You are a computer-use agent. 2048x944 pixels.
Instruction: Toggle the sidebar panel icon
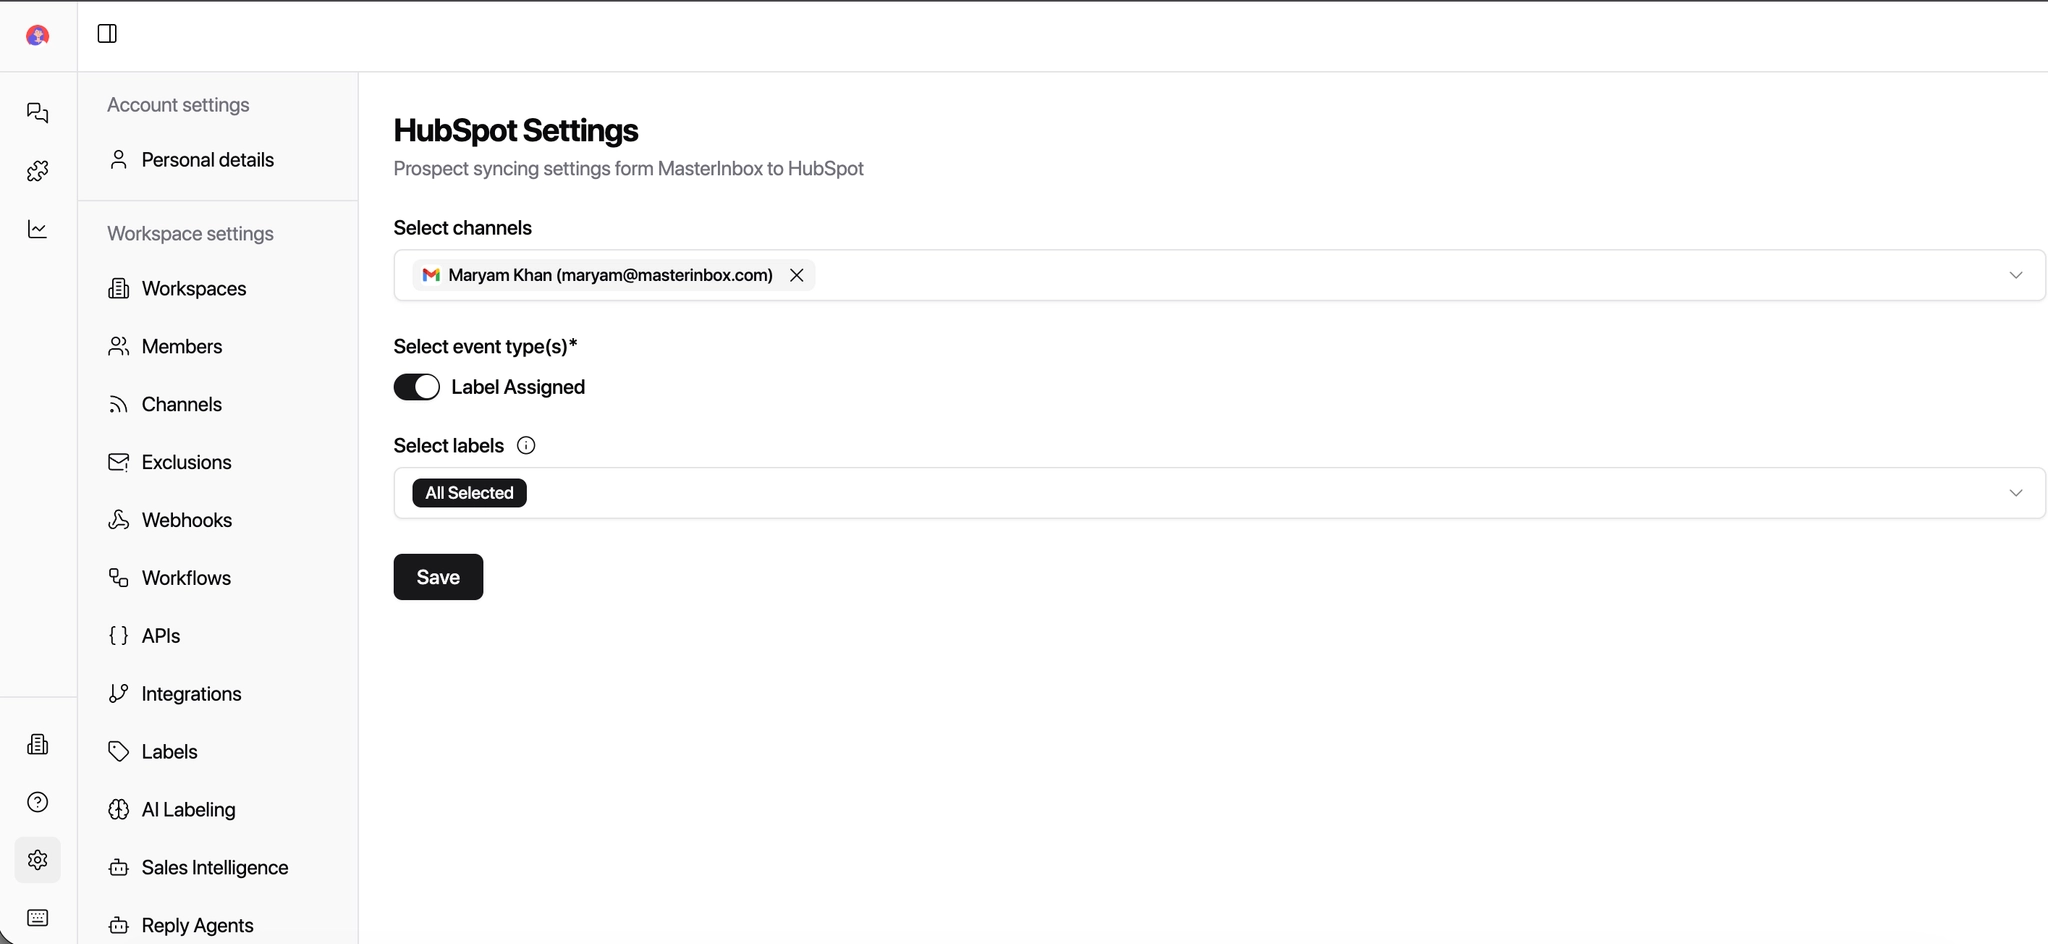(107, 34)
